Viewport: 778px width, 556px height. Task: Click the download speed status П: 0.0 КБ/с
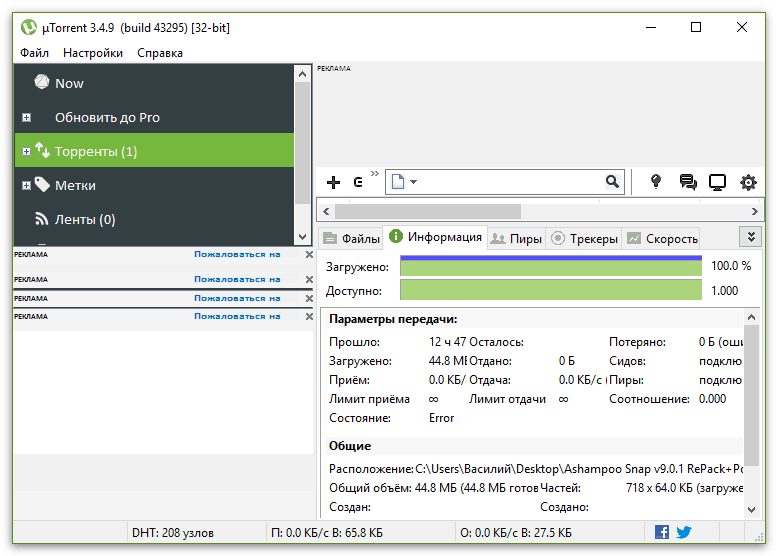(327, 533)
